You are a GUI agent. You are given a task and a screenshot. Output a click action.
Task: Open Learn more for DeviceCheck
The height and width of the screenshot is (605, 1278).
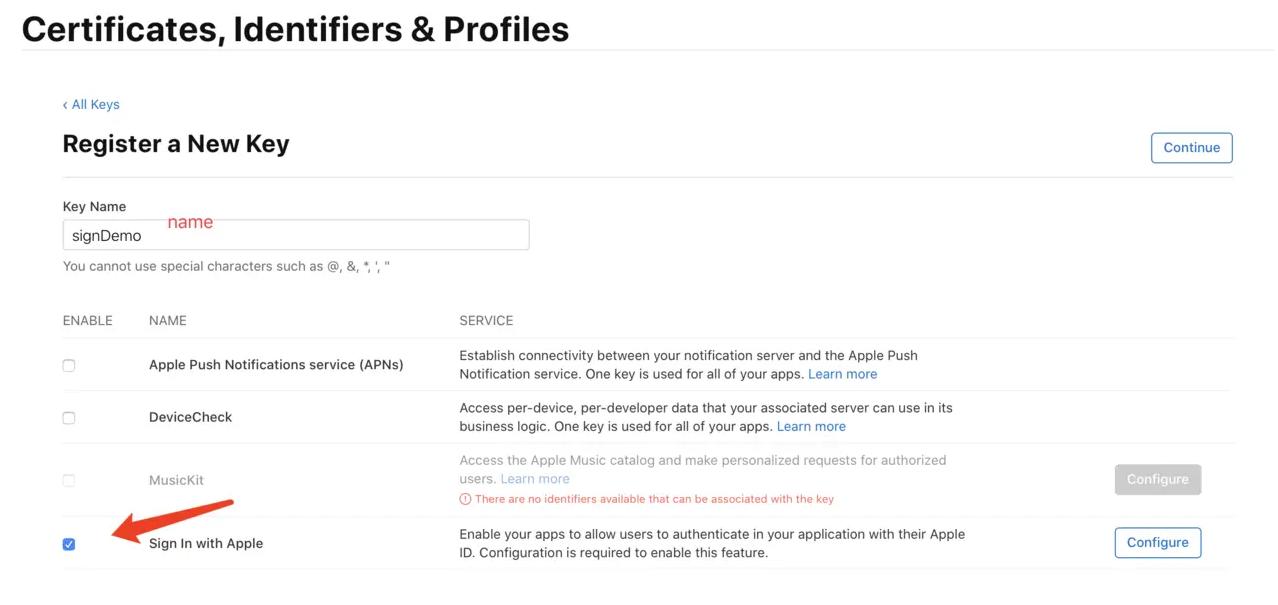[811, 425]
